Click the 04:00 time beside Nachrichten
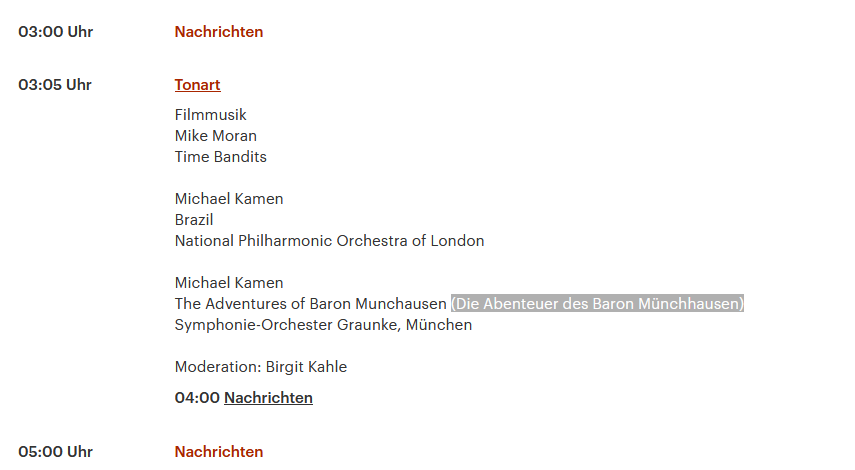This screenshot has width=855, height=470. [x=197, y=397]
